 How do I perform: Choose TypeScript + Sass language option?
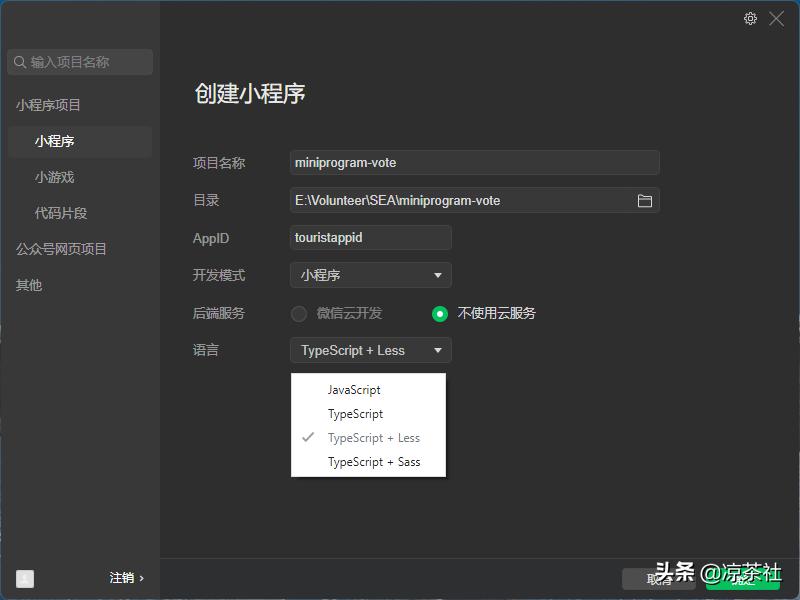[374, 461]
